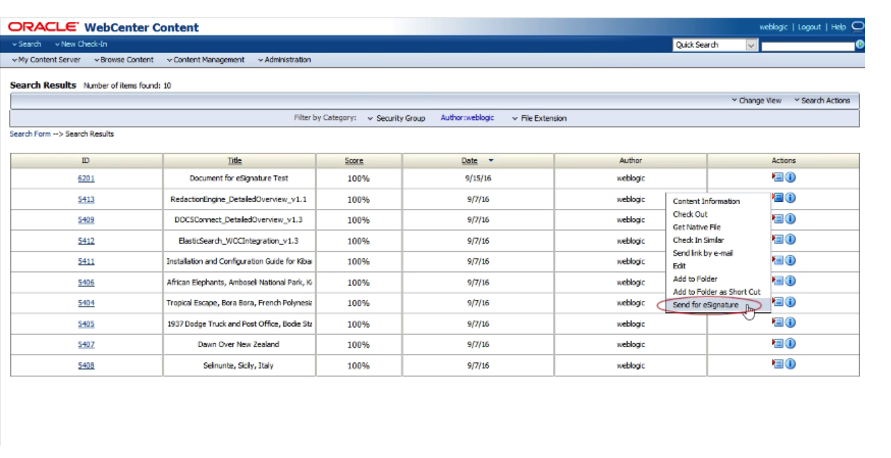The image size is (891, 458).
Task: Click actions menu icon for RedactionEngine row
Action: [x=777, y=198]
